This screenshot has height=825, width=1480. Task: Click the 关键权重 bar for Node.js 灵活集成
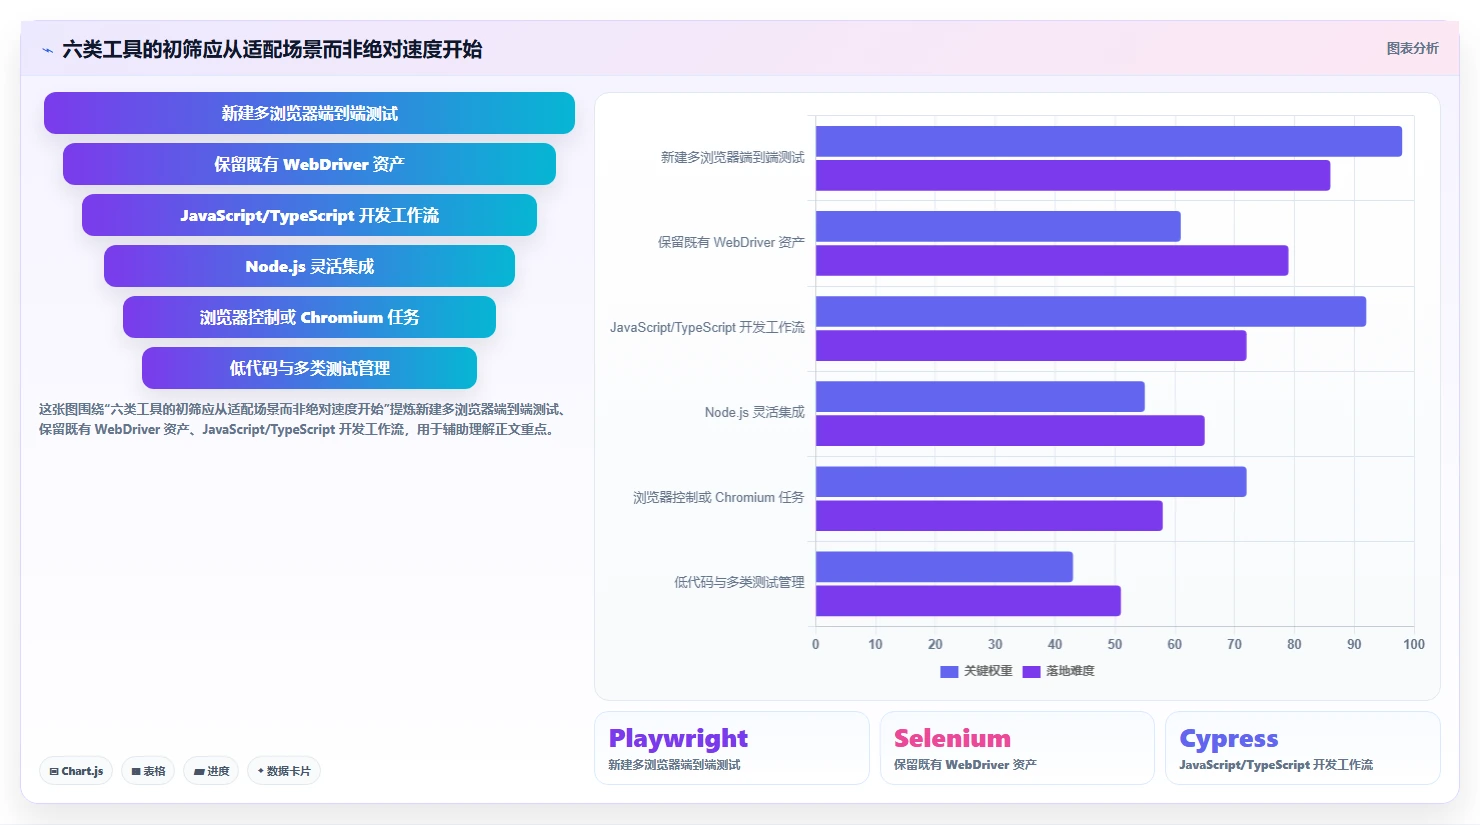coord(980,396)
